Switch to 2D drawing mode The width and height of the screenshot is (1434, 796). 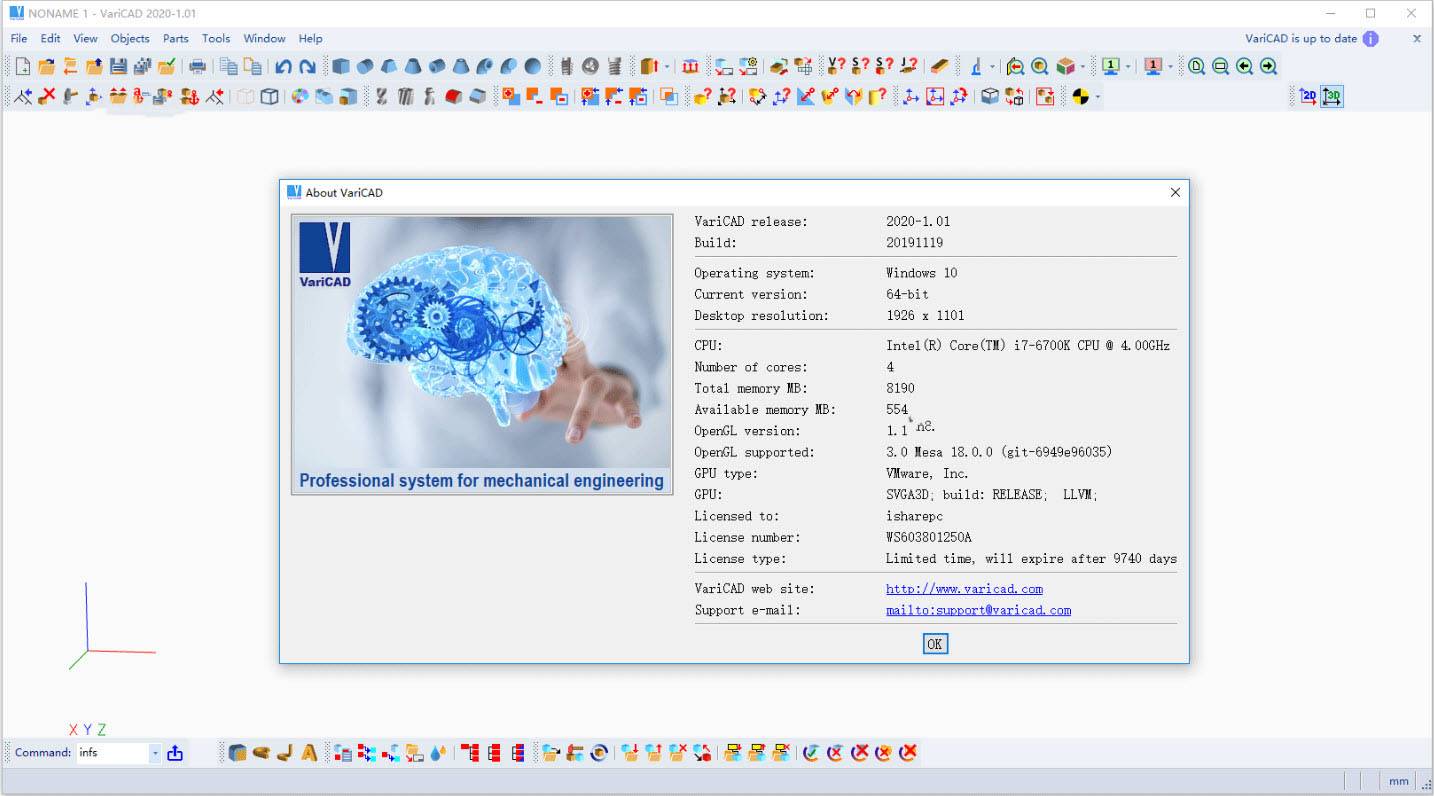tap(1307, 96)
